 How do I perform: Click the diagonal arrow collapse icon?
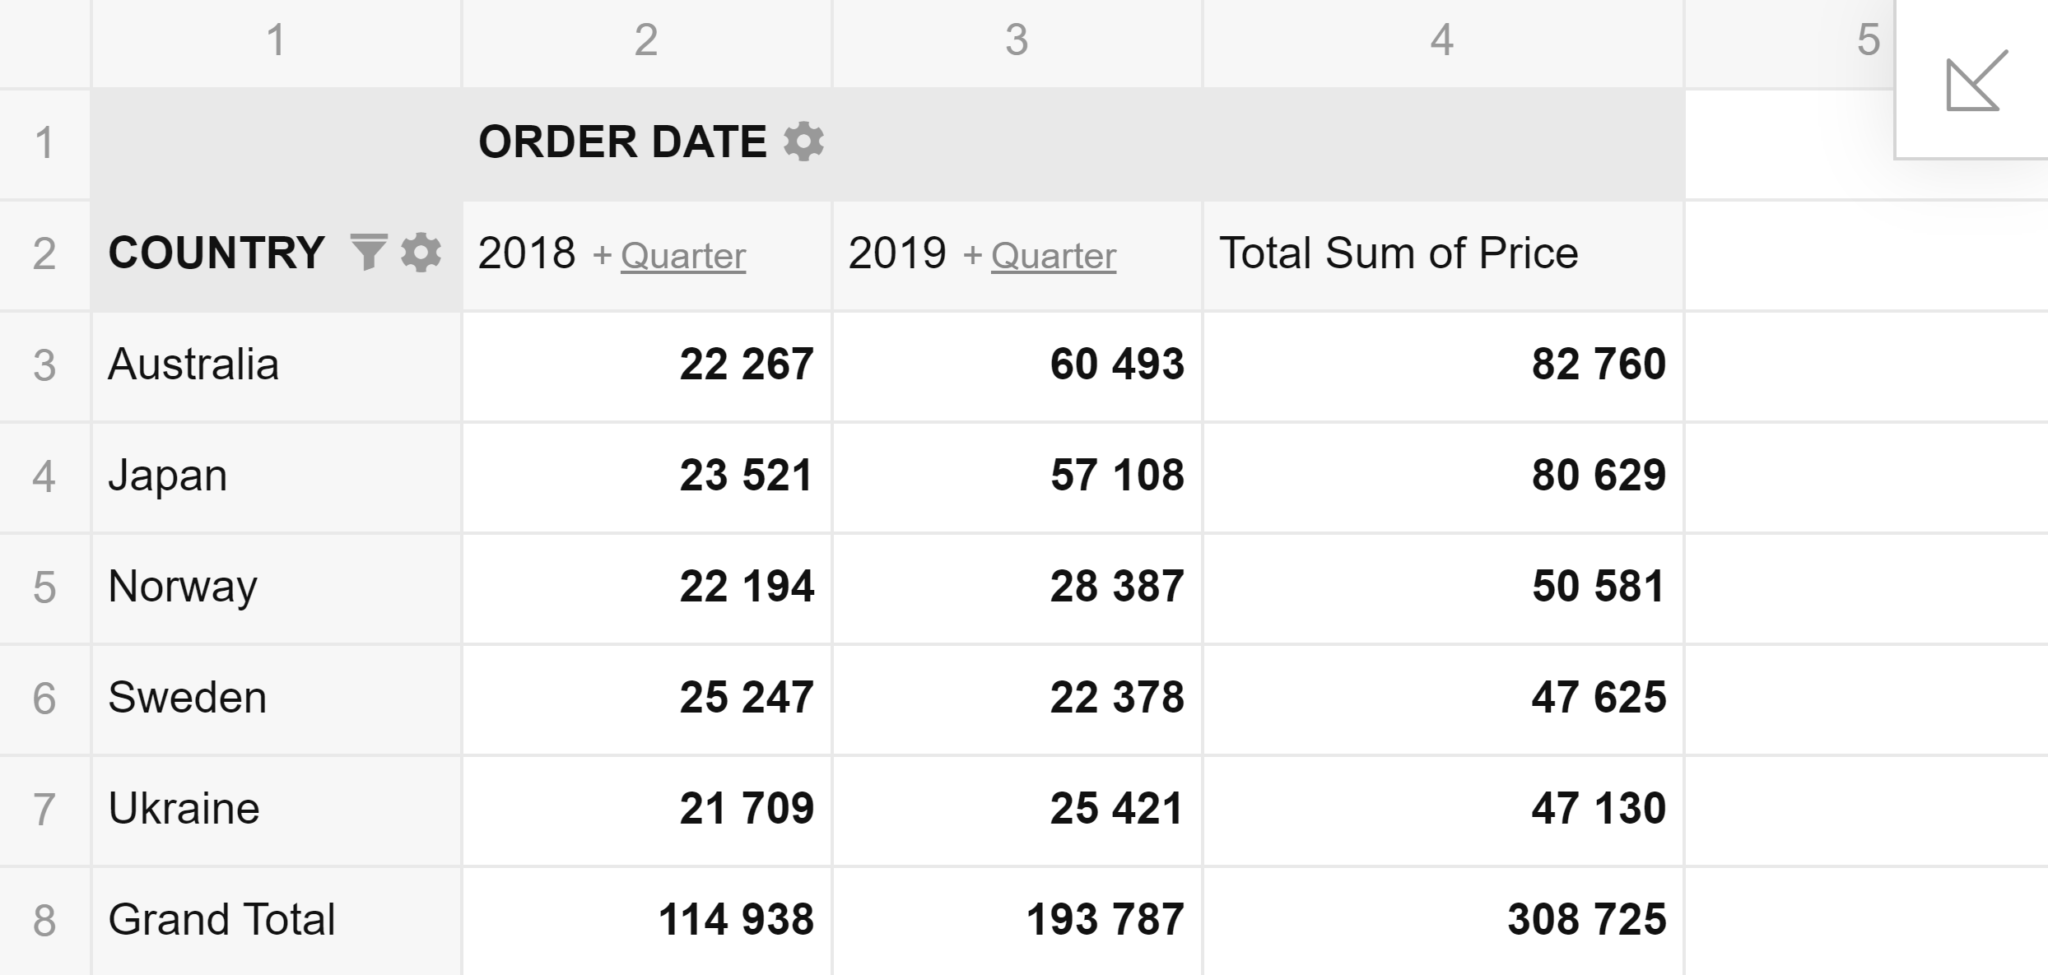click(1976, 81)
